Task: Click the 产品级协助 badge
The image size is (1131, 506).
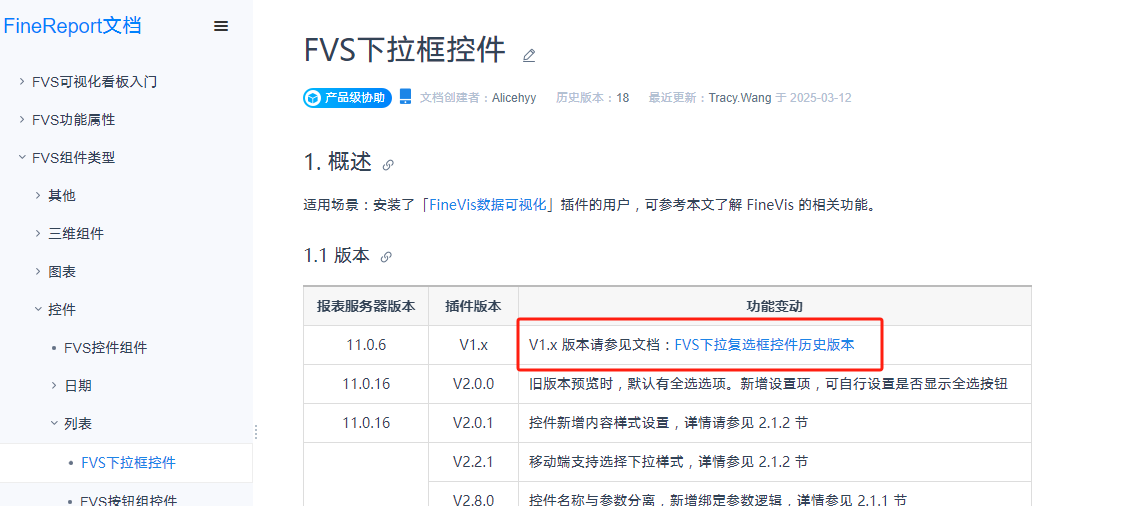Action: [348, 98]
